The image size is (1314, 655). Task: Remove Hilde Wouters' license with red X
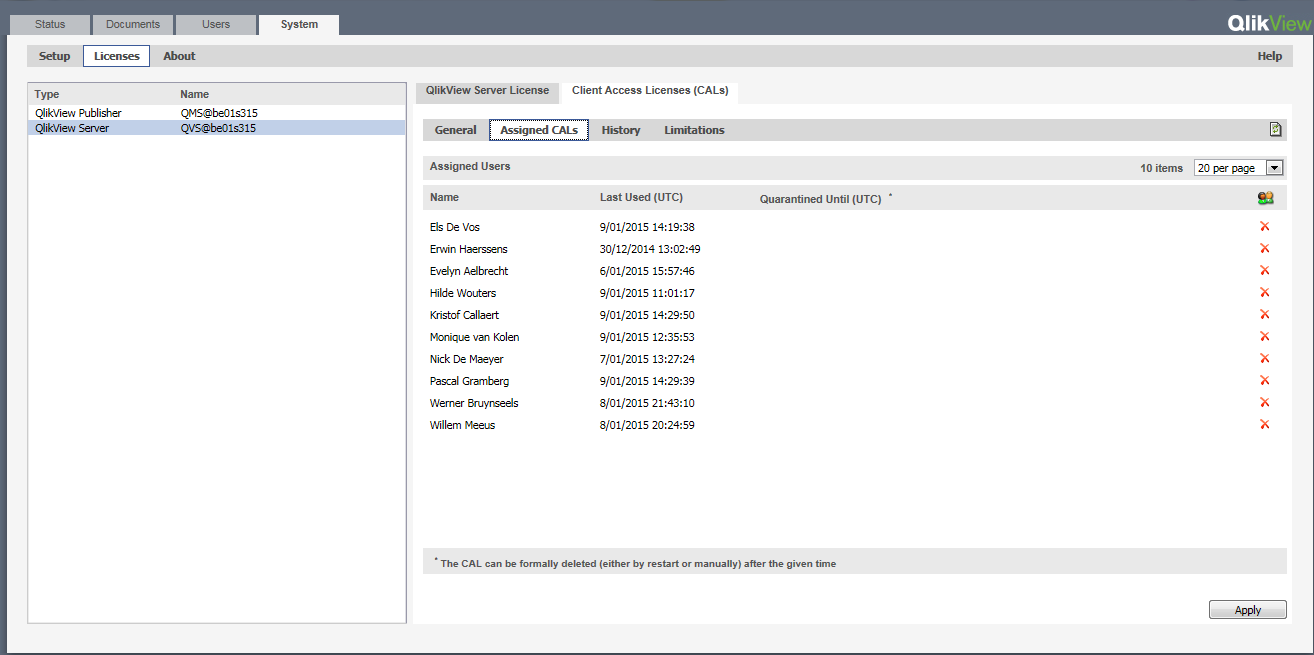pos(1264,293)
